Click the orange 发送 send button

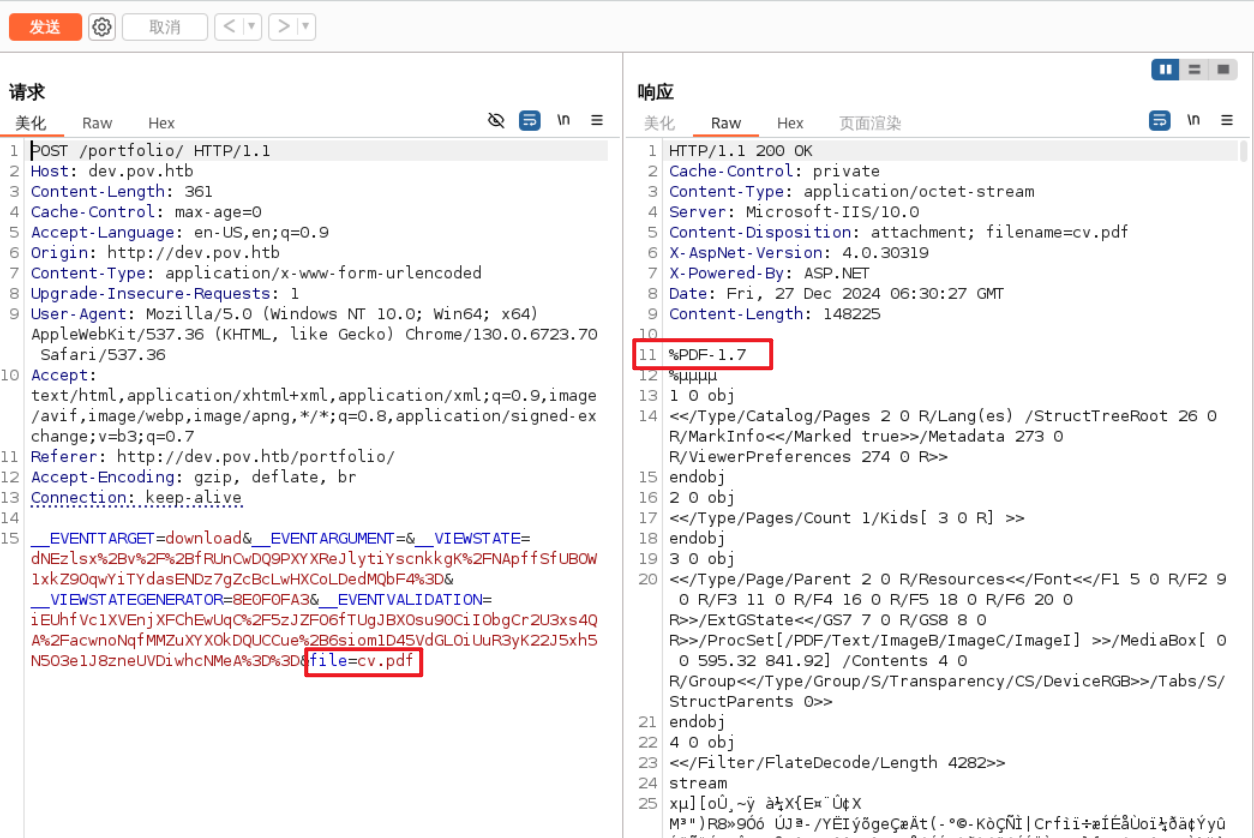tap(45, 27)
